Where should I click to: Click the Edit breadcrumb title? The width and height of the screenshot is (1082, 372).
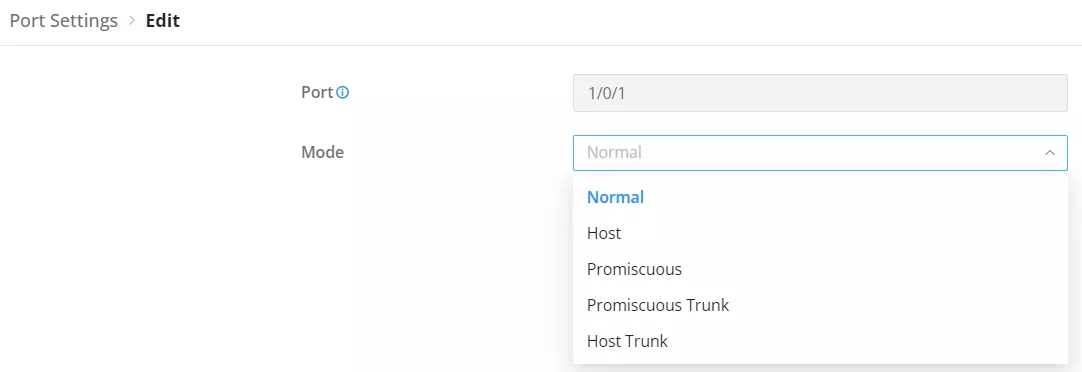click(x=163, y=21)
